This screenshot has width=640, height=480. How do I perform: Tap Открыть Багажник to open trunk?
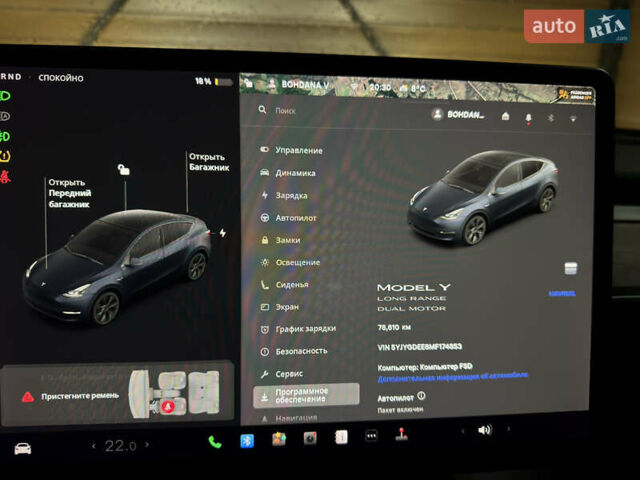point(209,162)
